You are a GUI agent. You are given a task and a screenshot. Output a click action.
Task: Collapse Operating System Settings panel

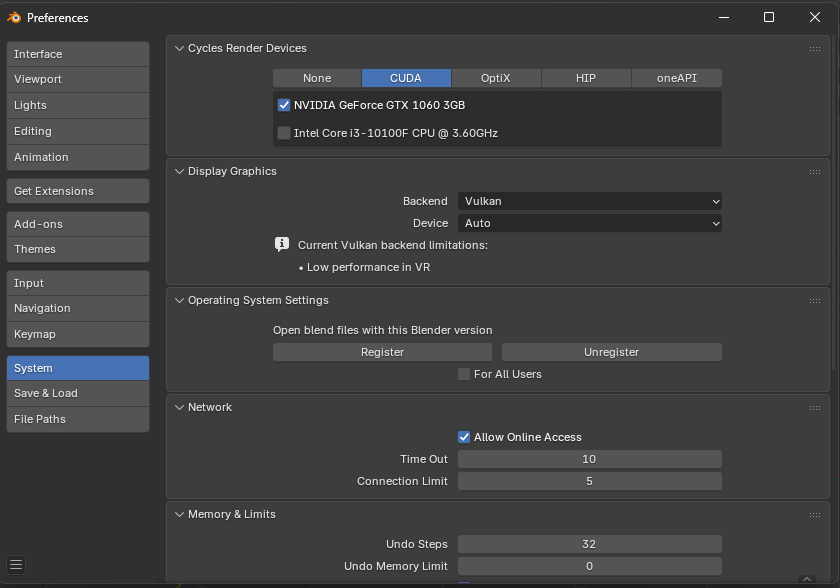tap(179, 300)
